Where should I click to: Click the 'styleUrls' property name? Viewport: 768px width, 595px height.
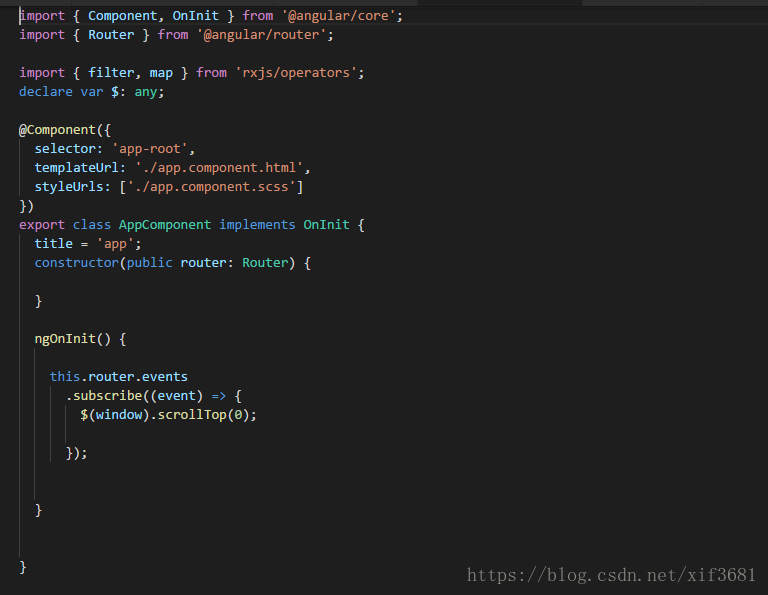[69, 187]
